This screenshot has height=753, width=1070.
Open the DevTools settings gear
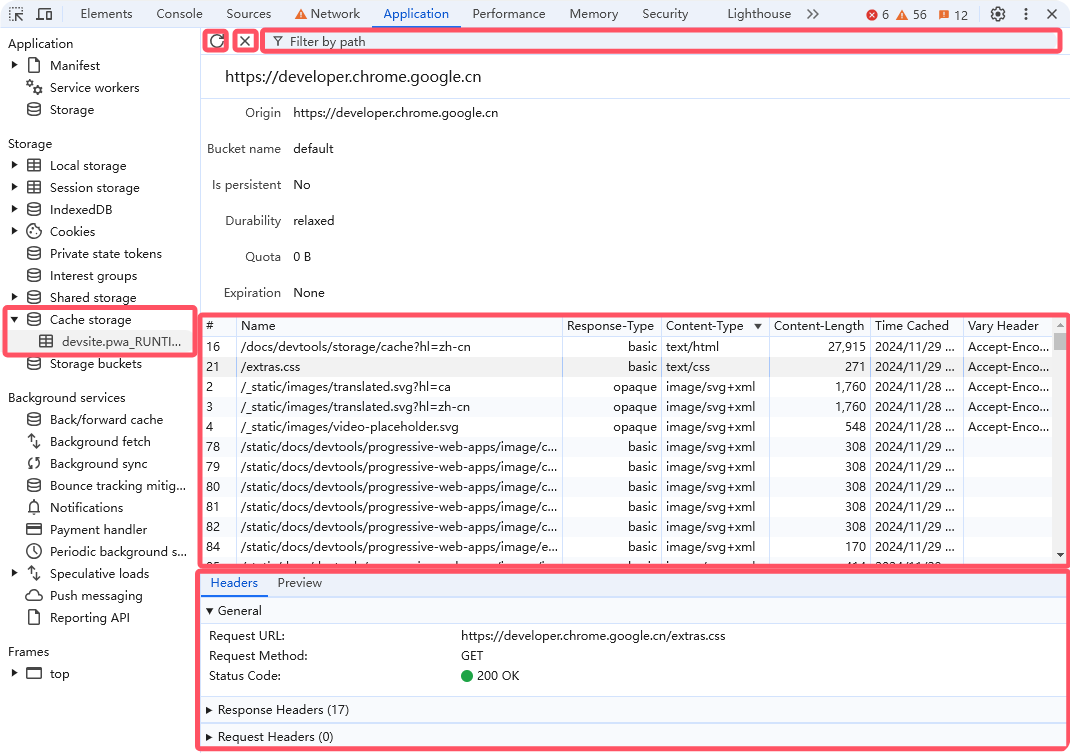coord(997,14)
